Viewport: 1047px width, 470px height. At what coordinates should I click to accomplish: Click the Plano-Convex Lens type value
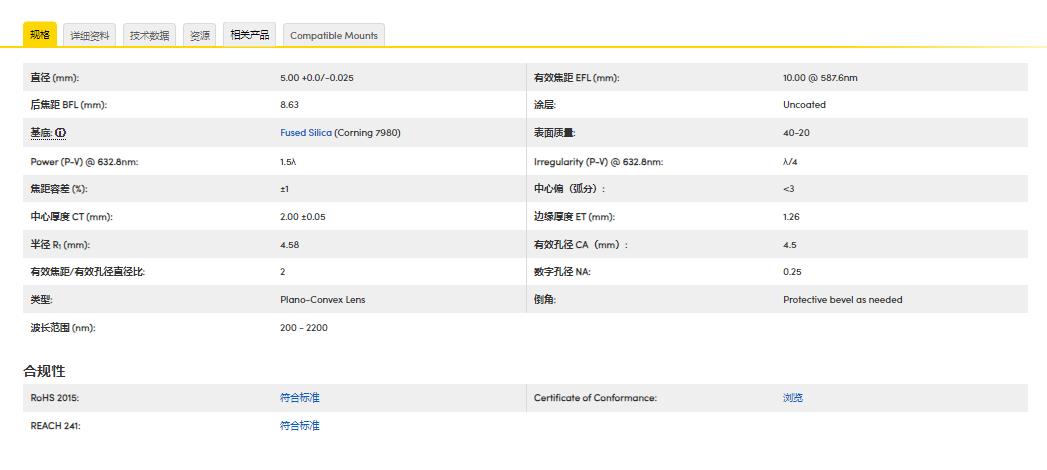323,300
